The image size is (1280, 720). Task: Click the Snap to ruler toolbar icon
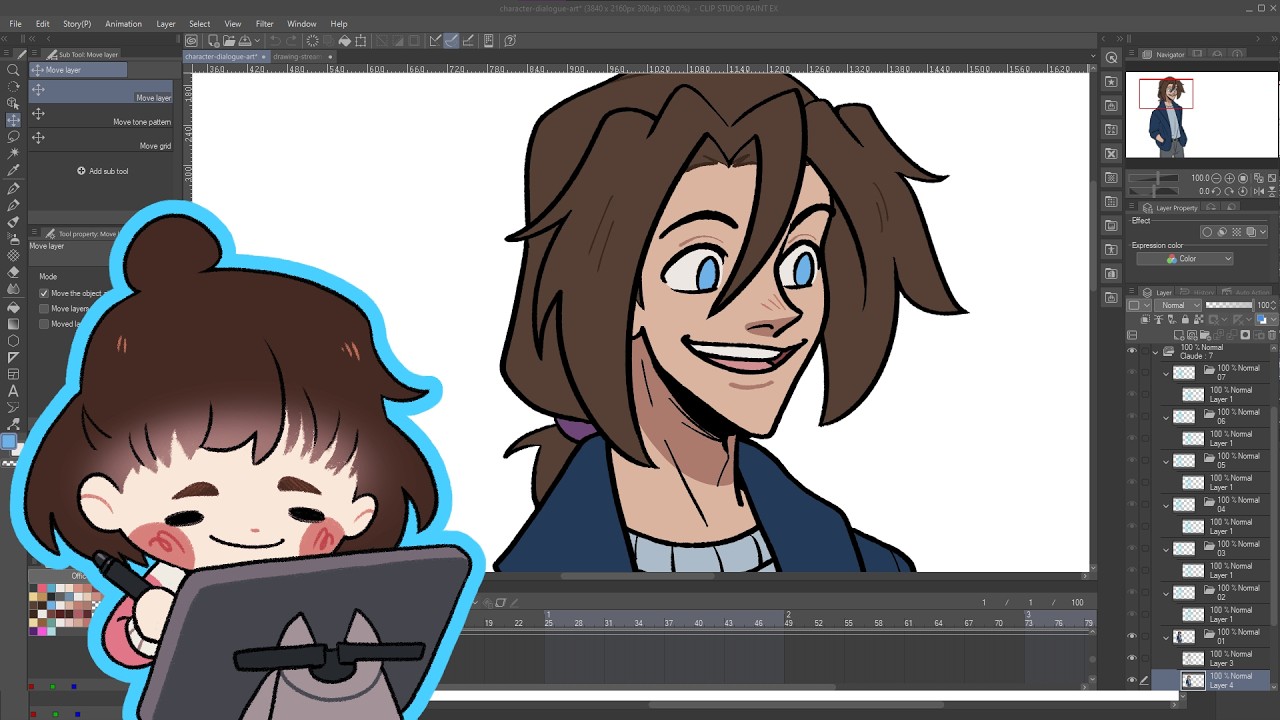(434, 41)
